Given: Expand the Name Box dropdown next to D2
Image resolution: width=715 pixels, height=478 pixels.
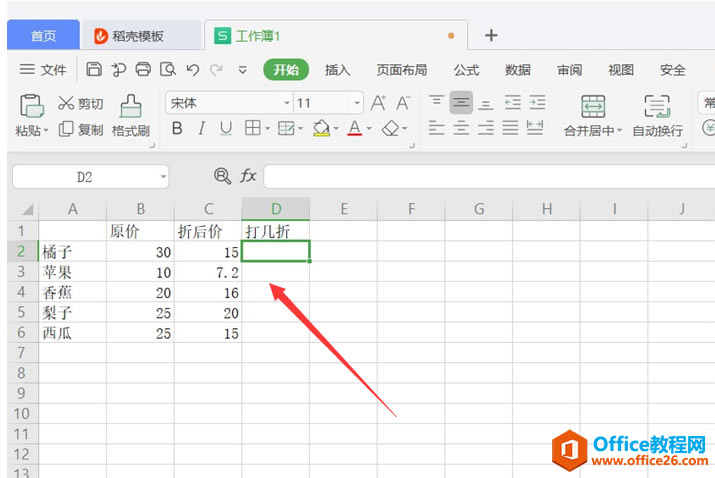Looking at the screenshot, I should (163, 177).
